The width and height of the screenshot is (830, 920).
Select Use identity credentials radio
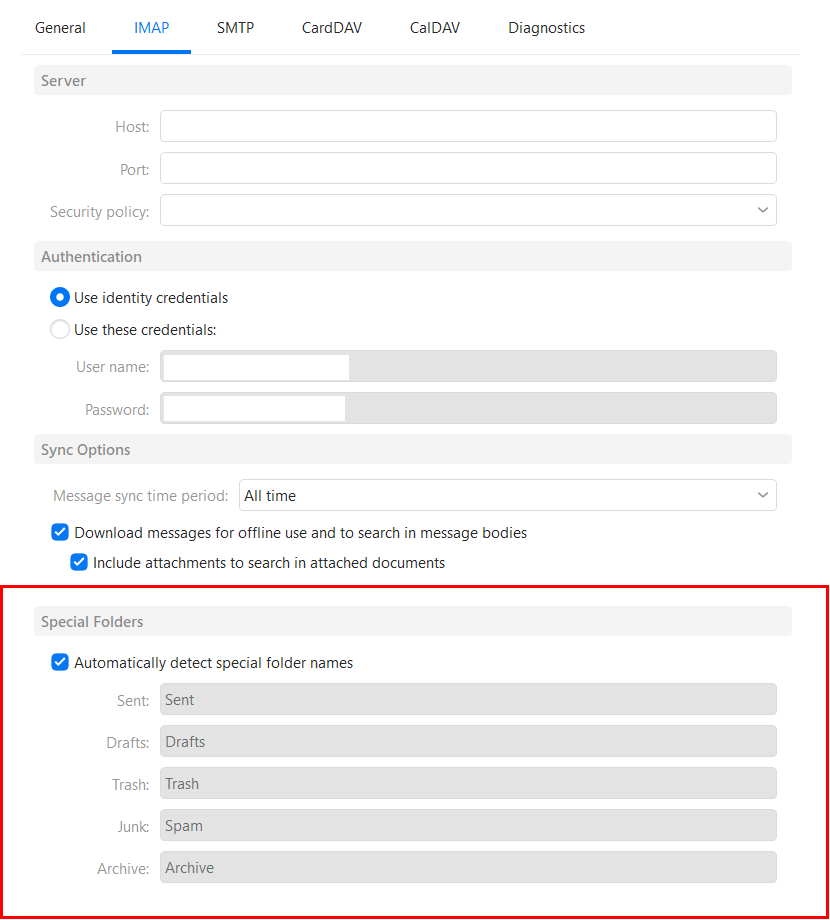pos(60,297)
